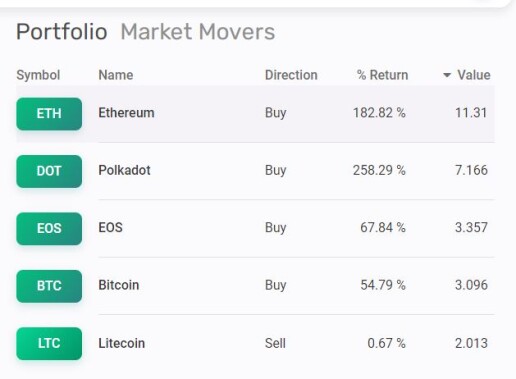Viewport: 516px width, 379px height.
Task: Click the ETH symbol badge
Action: [49, 114]
